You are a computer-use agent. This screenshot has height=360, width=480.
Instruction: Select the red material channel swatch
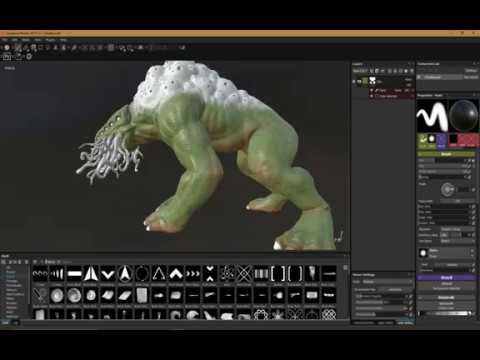click(x=468, y=140)
